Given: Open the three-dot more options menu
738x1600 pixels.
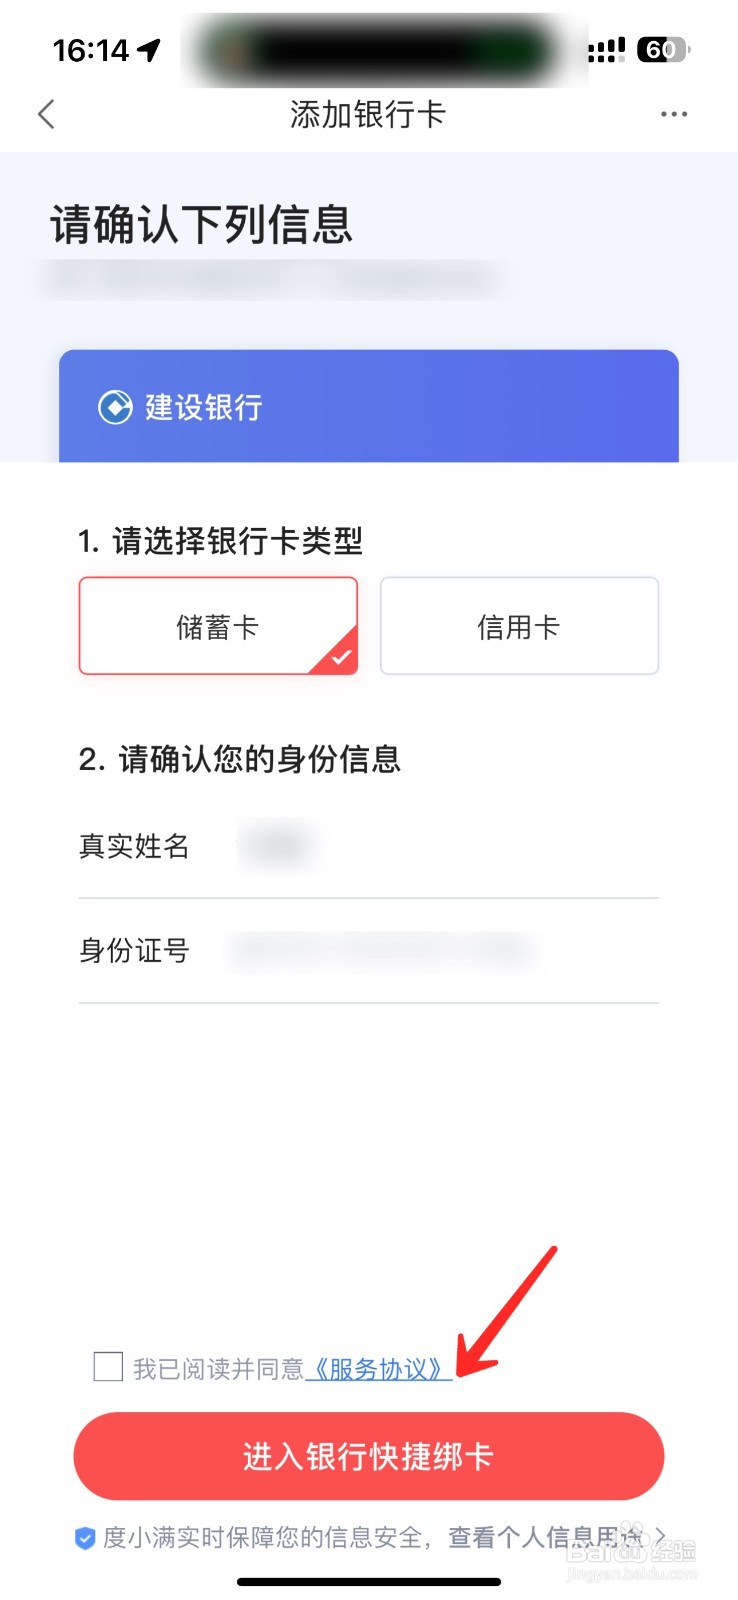Looking at the screenshot, I should [674, 114].
